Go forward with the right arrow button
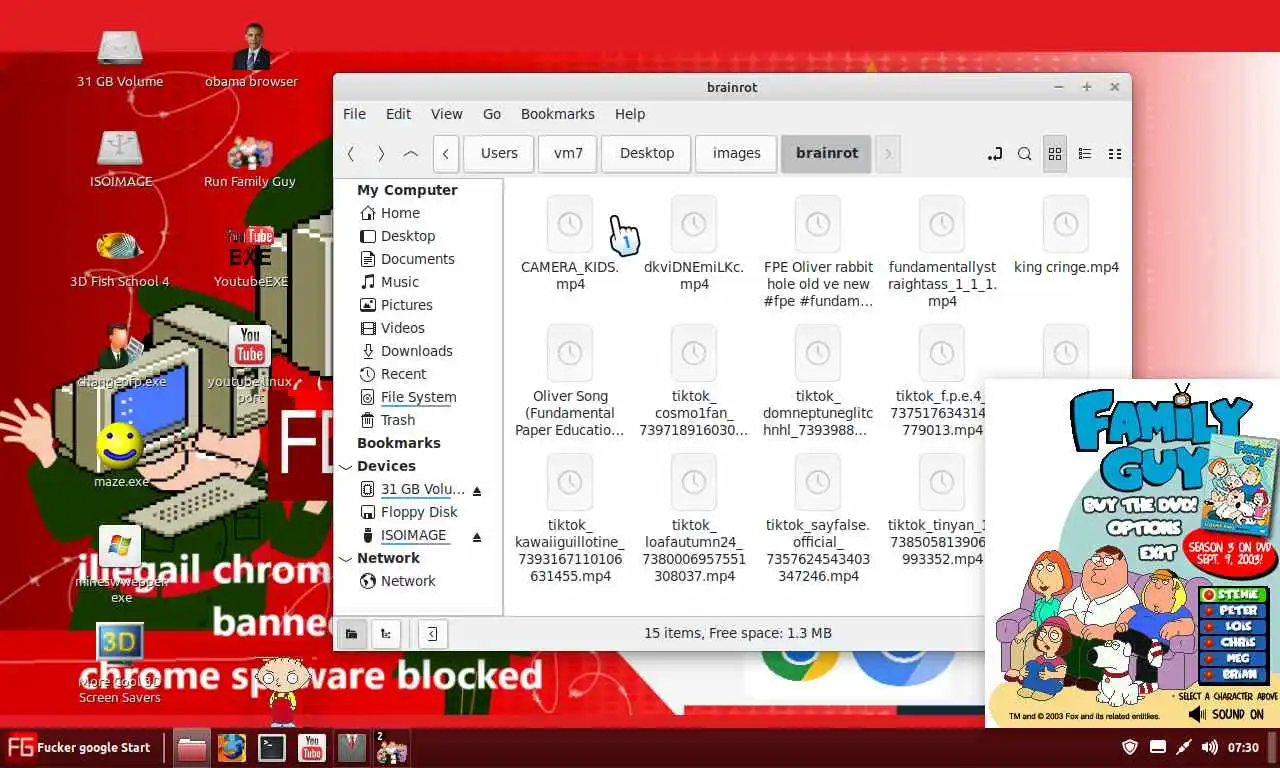This screenshot has height=768, width=1280. pyautogui.click(x=381, y=154)
